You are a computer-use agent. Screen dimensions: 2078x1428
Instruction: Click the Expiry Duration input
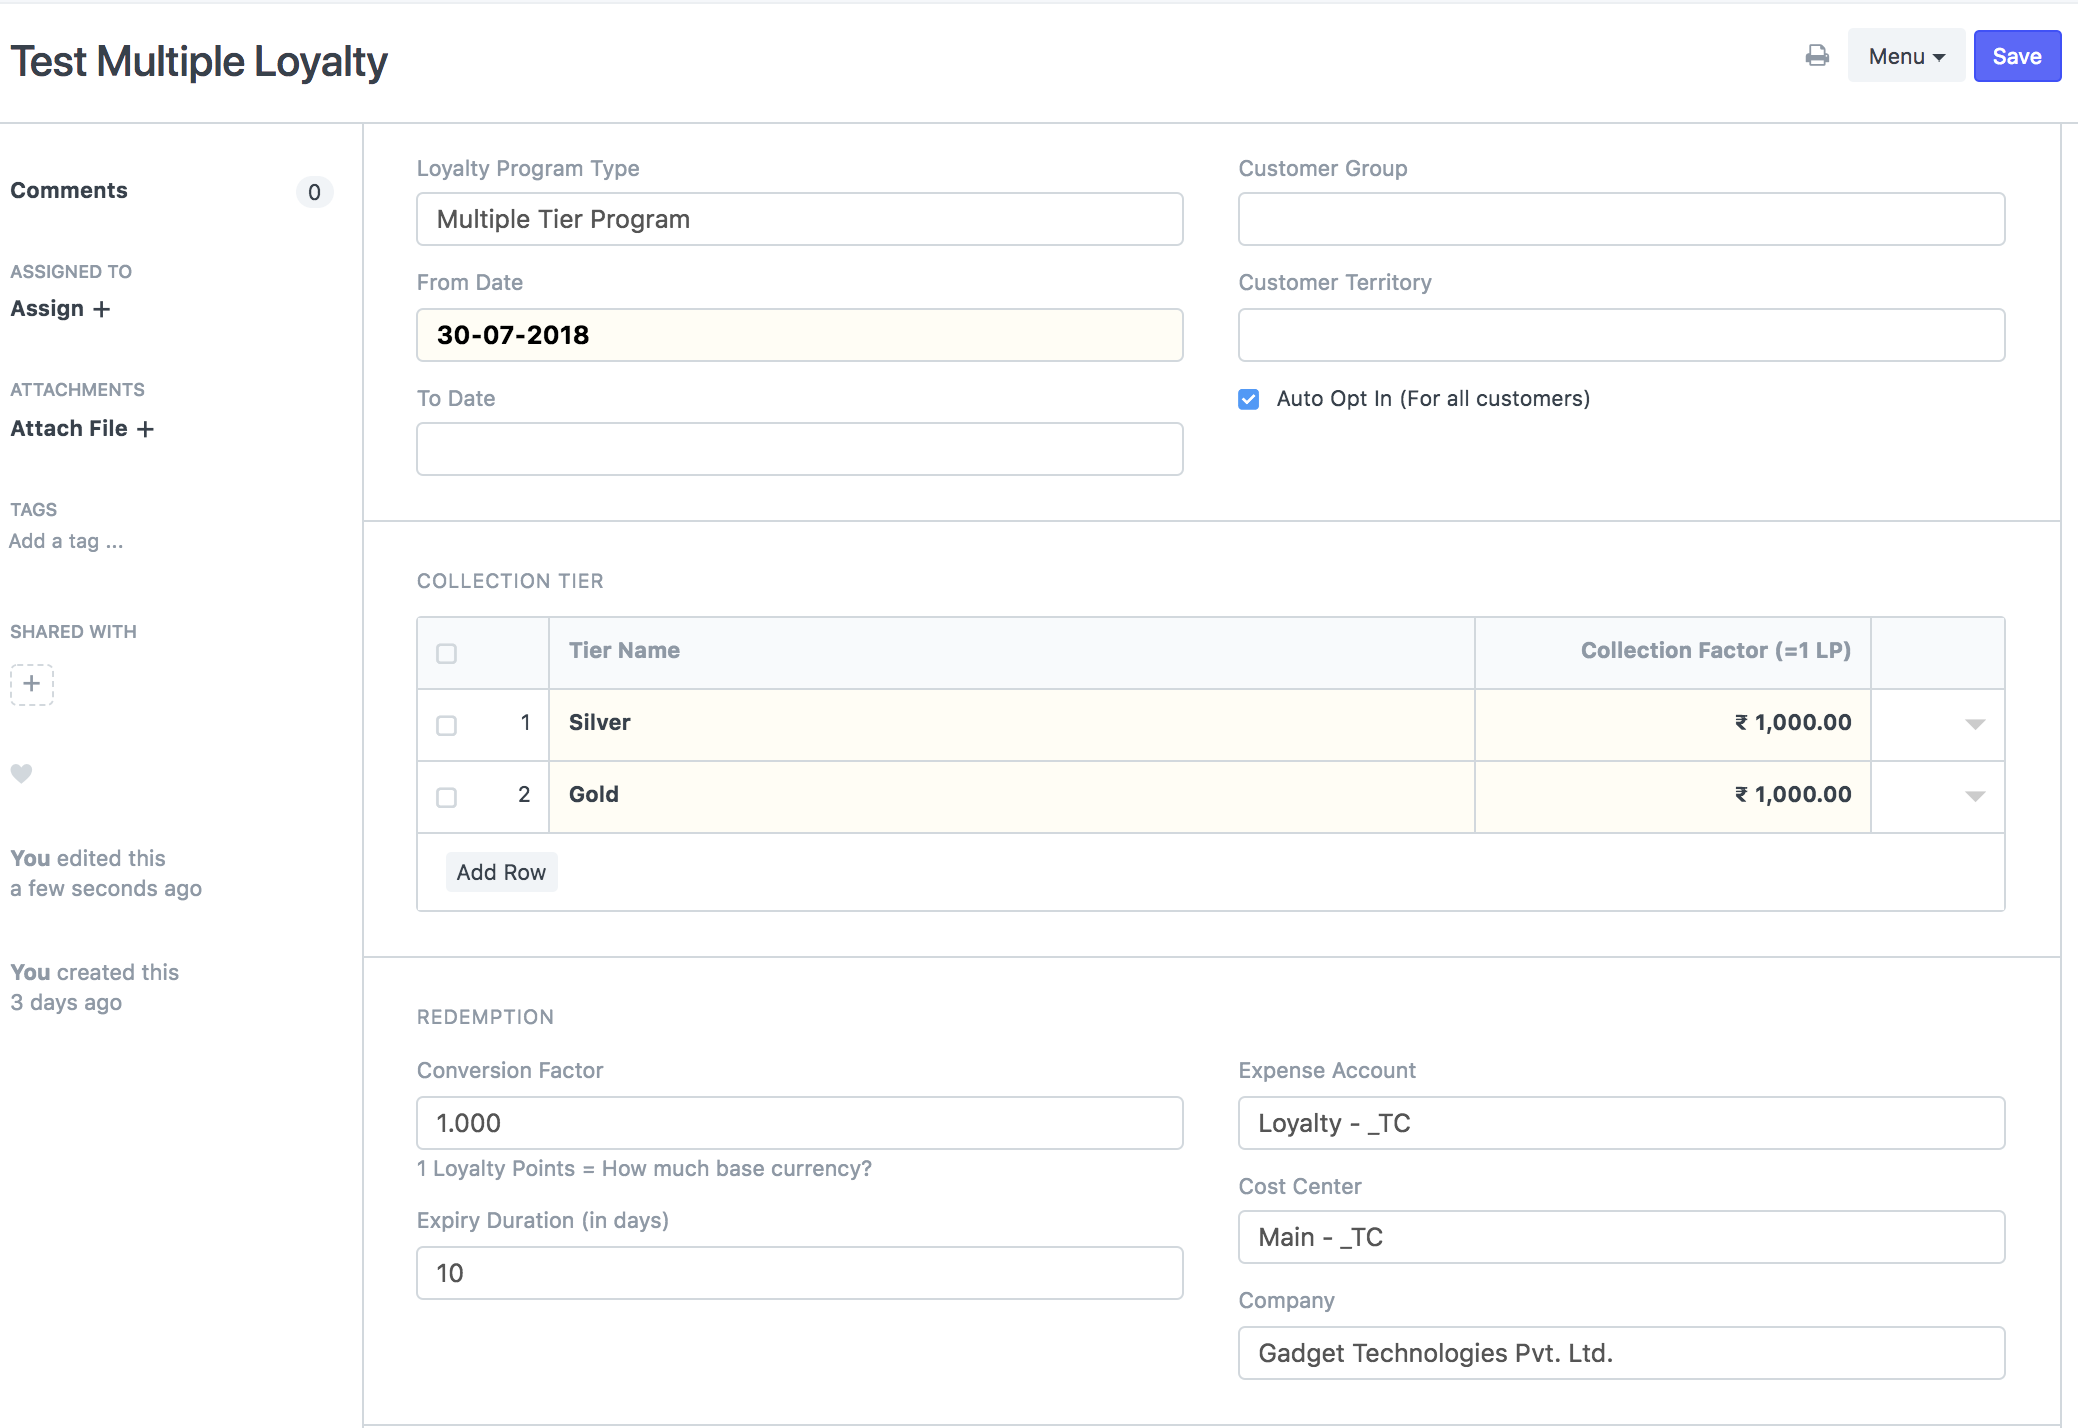tap(799, 1273)
